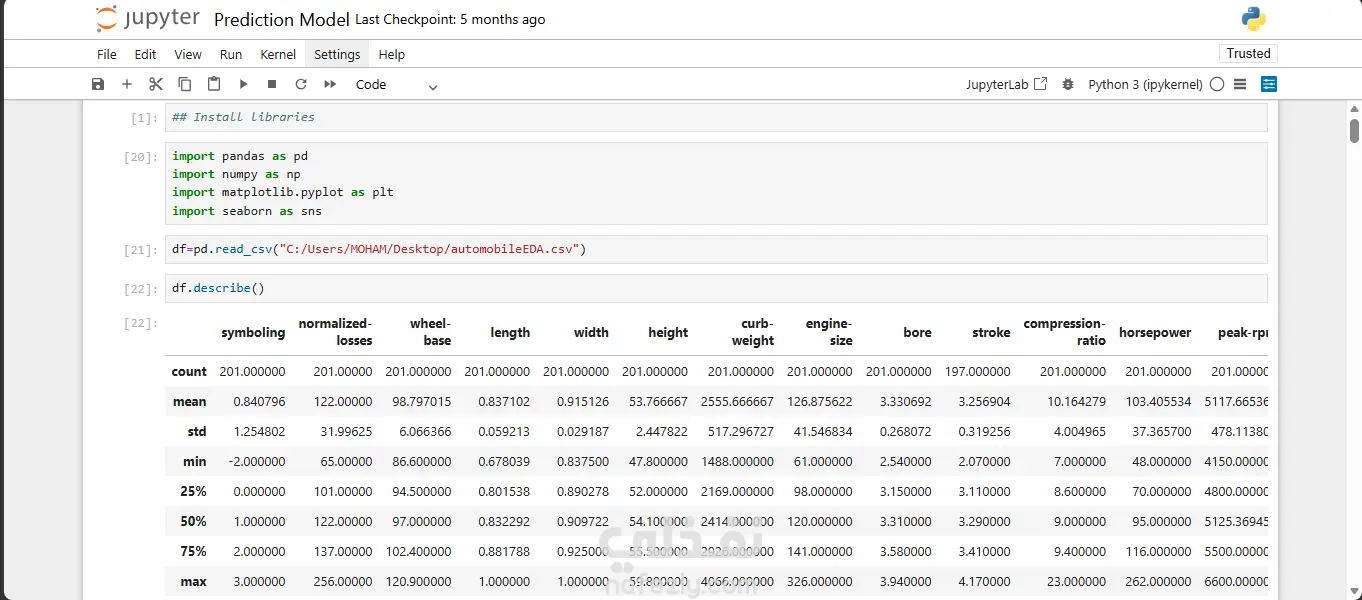Click the 'stroke' column header
Image resolution: width=1362 pixels, height=600 pixels.
(x=991, y=333)
